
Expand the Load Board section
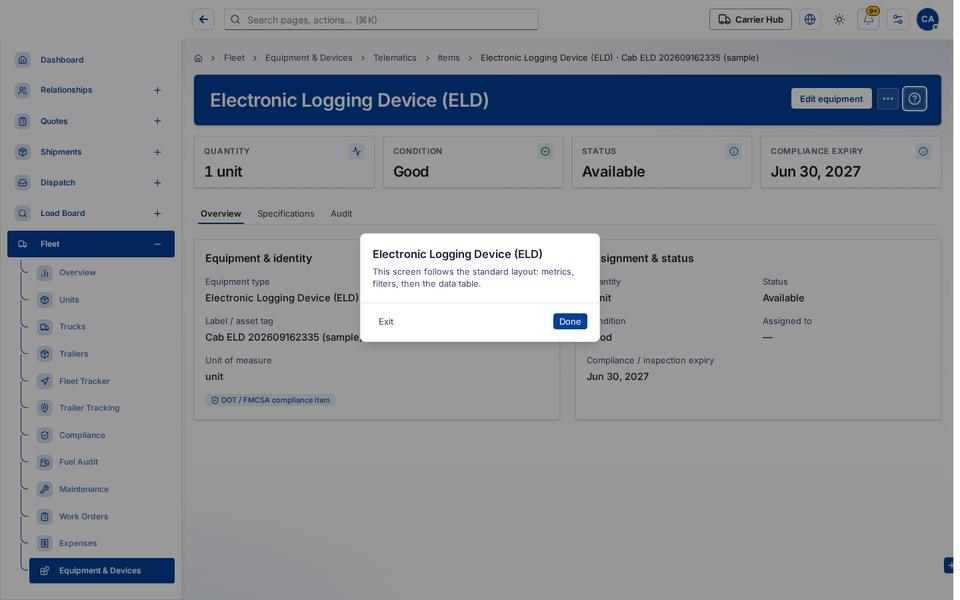pyautogui.click(x=157, y=213)
